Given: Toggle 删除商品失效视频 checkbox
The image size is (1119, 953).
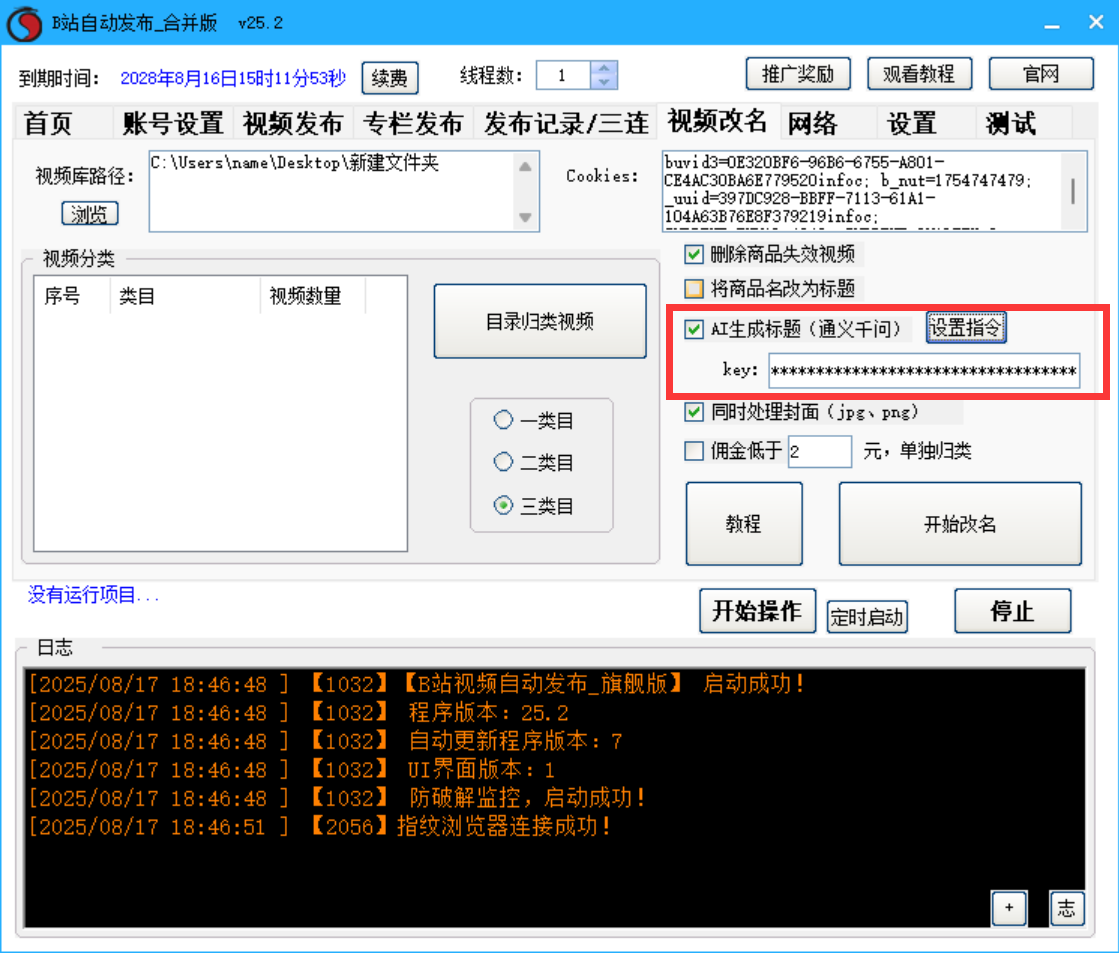Looking at the screenshot, I should (694, 254).
